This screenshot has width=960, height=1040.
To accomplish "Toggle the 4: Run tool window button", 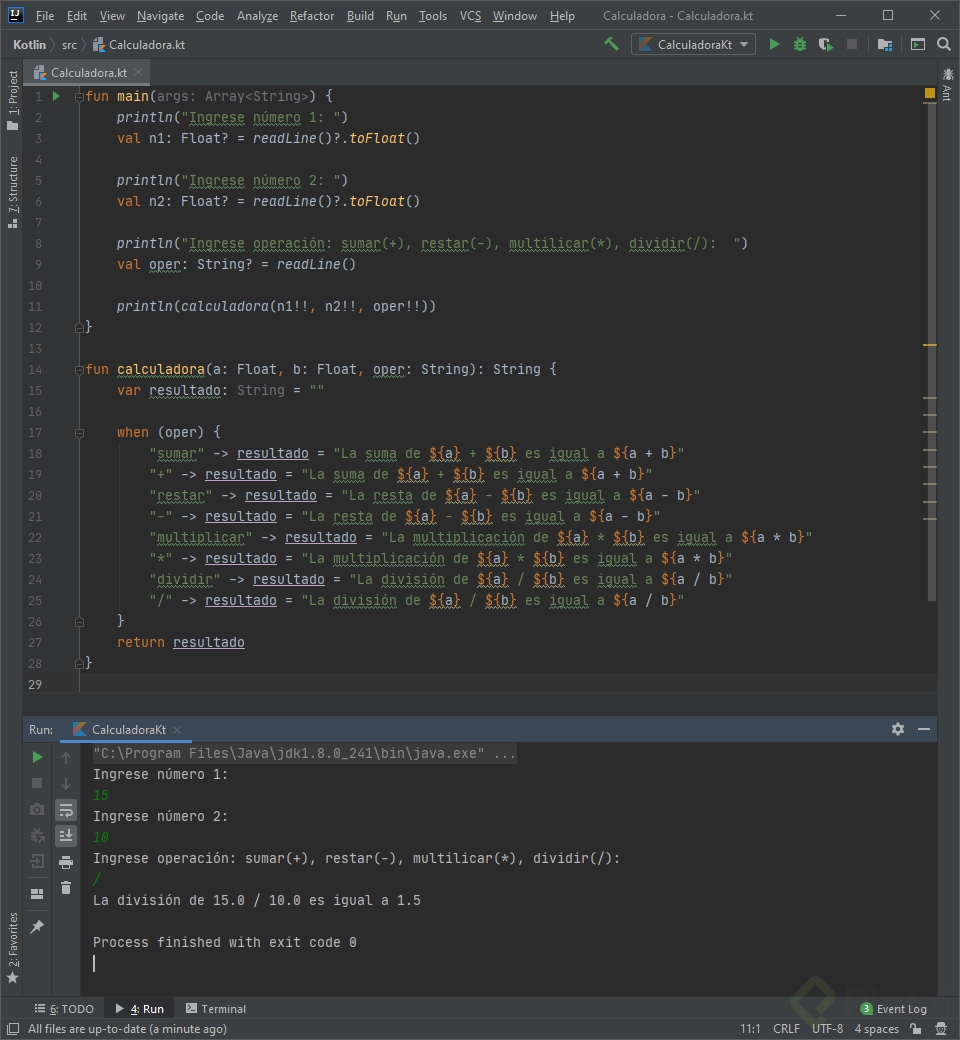I will (140, 1009).
